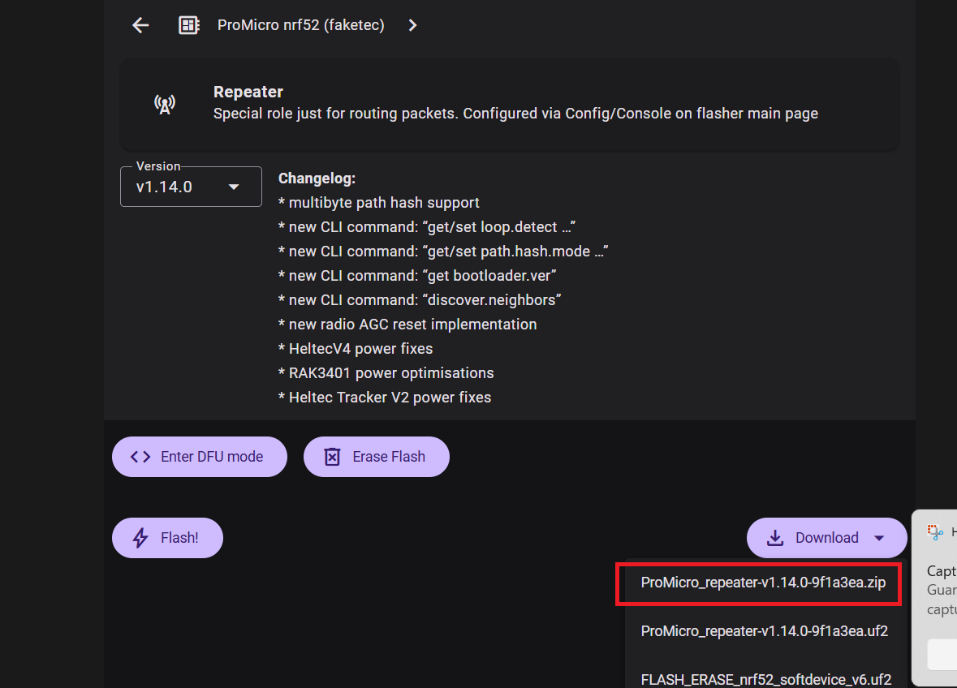Click the code brackets icon on Enter DFU mode

click(x=141, y=457)
